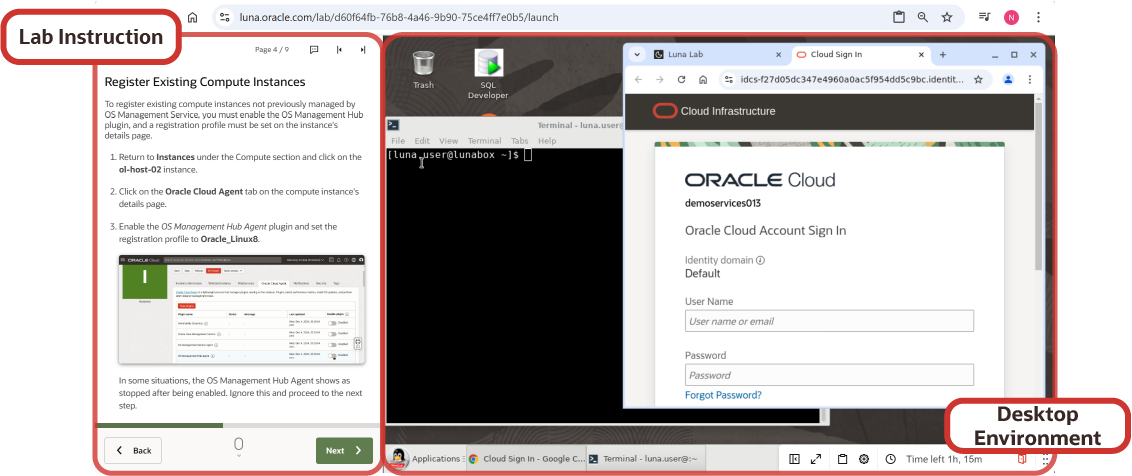Click the green lab progress bar
This screenshot has height=476, width=1132.
[x=160, y=425]
